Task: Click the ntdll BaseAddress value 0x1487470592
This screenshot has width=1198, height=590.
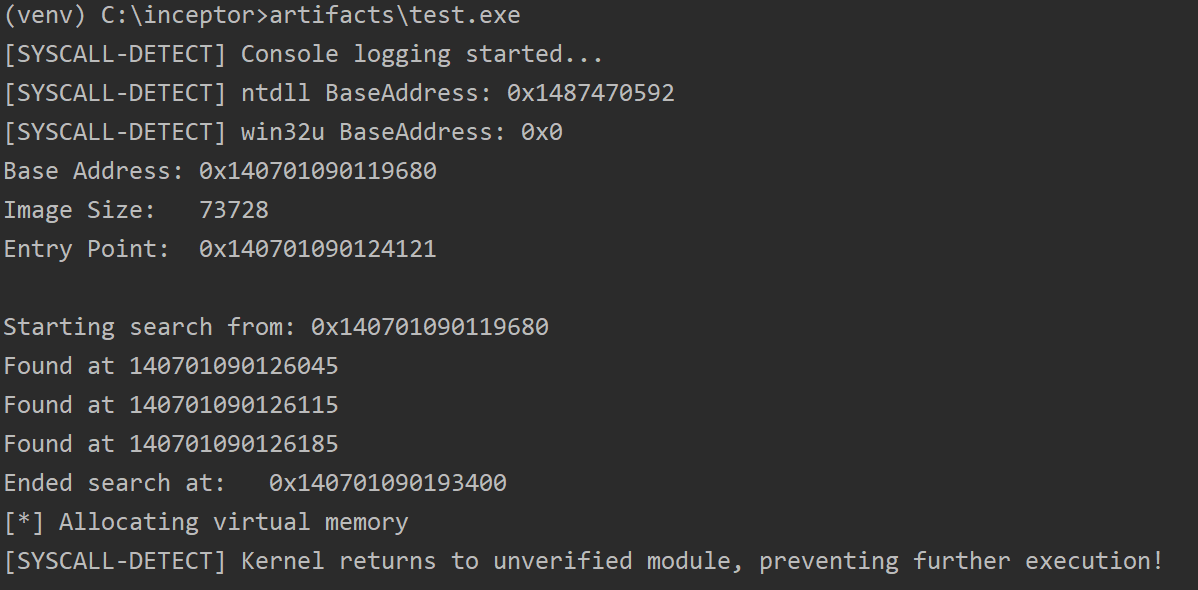Action: tap(591, 93)
